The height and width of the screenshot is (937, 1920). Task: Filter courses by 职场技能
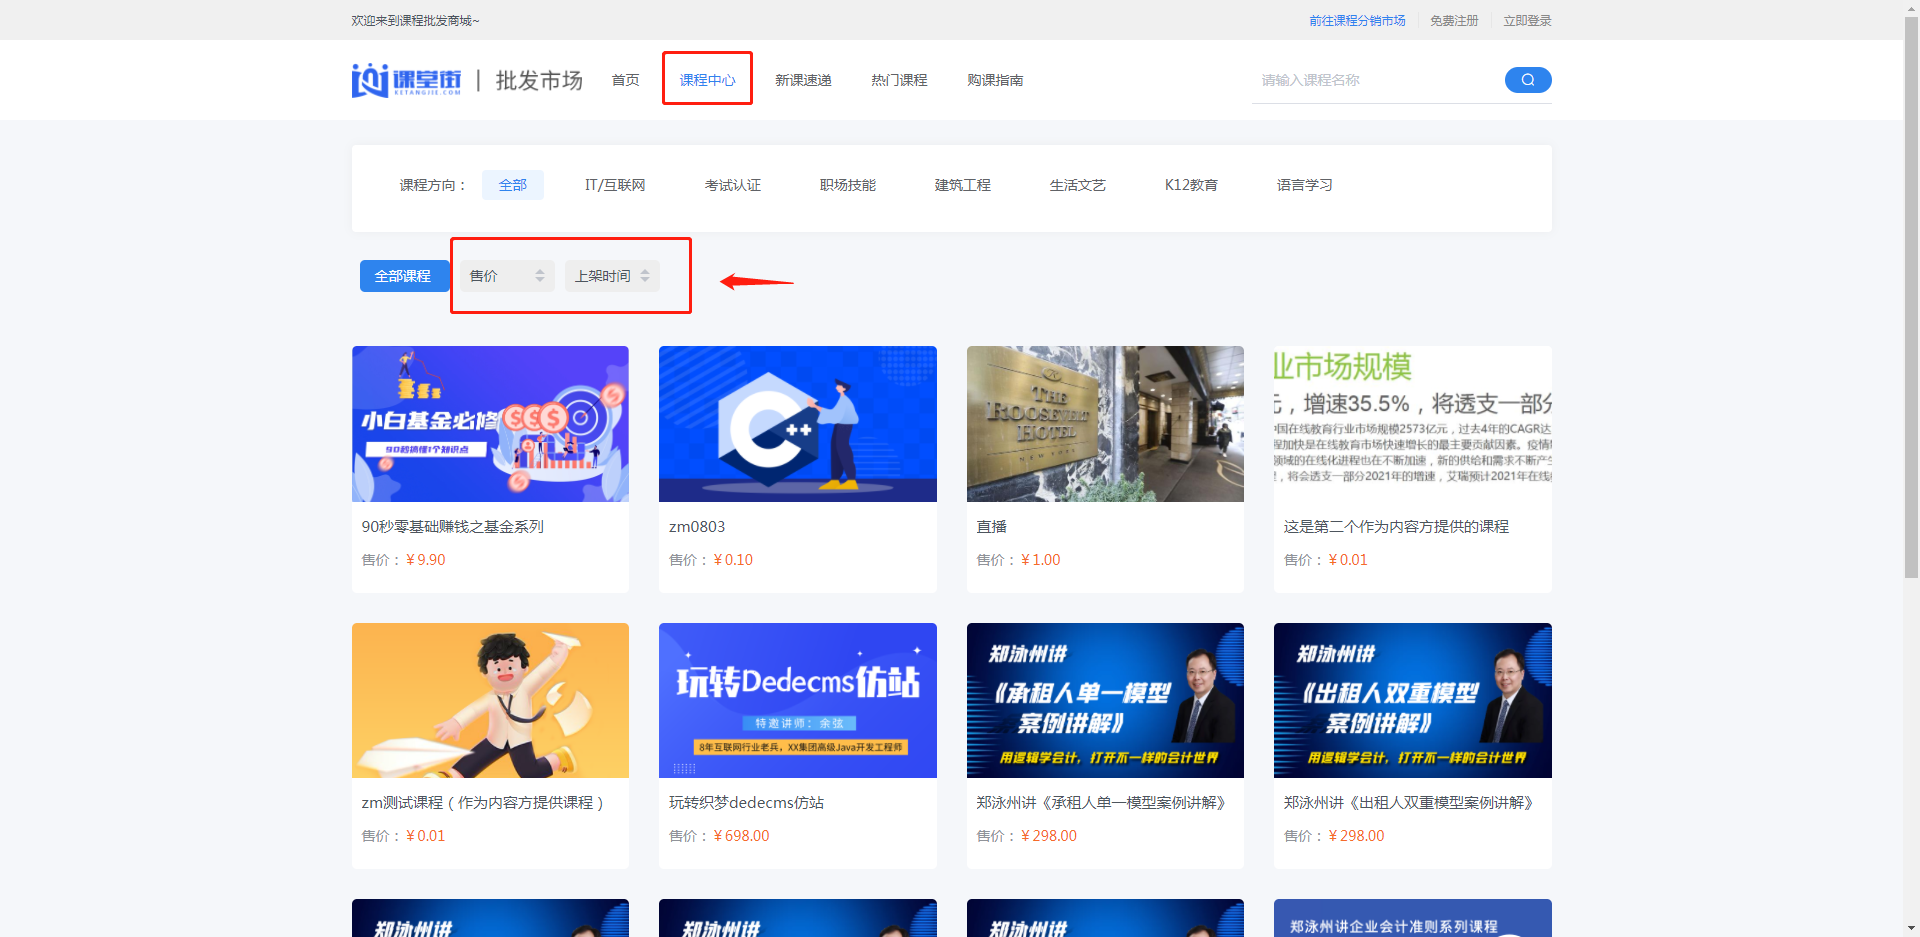tap(848, 185)
